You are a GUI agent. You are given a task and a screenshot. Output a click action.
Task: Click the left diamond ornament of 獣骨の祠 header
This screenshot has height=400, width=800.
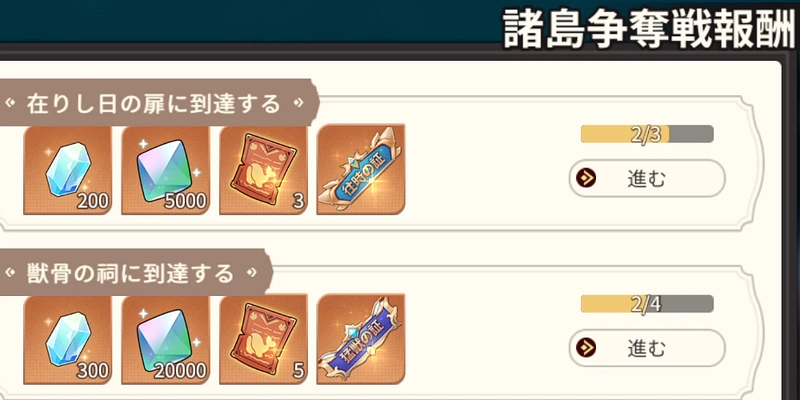point(10,273)
